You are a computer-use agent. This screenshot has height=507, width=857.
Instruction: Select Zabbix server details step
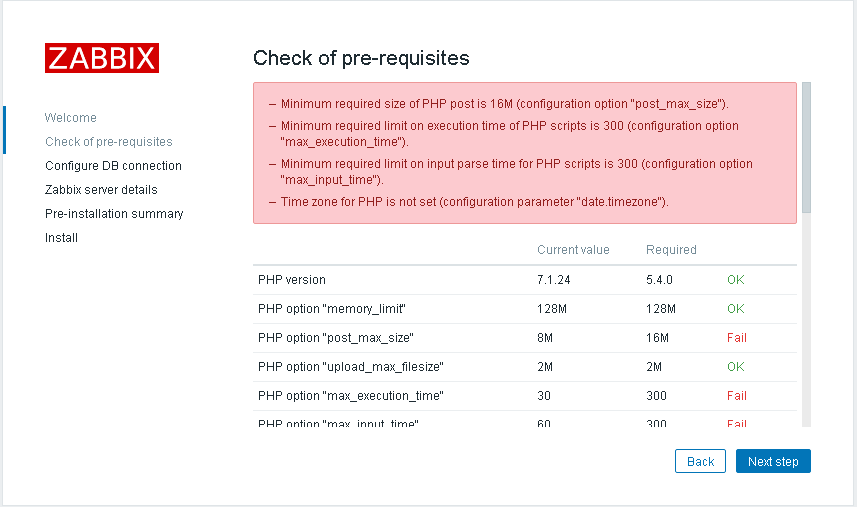coord(101,190)
